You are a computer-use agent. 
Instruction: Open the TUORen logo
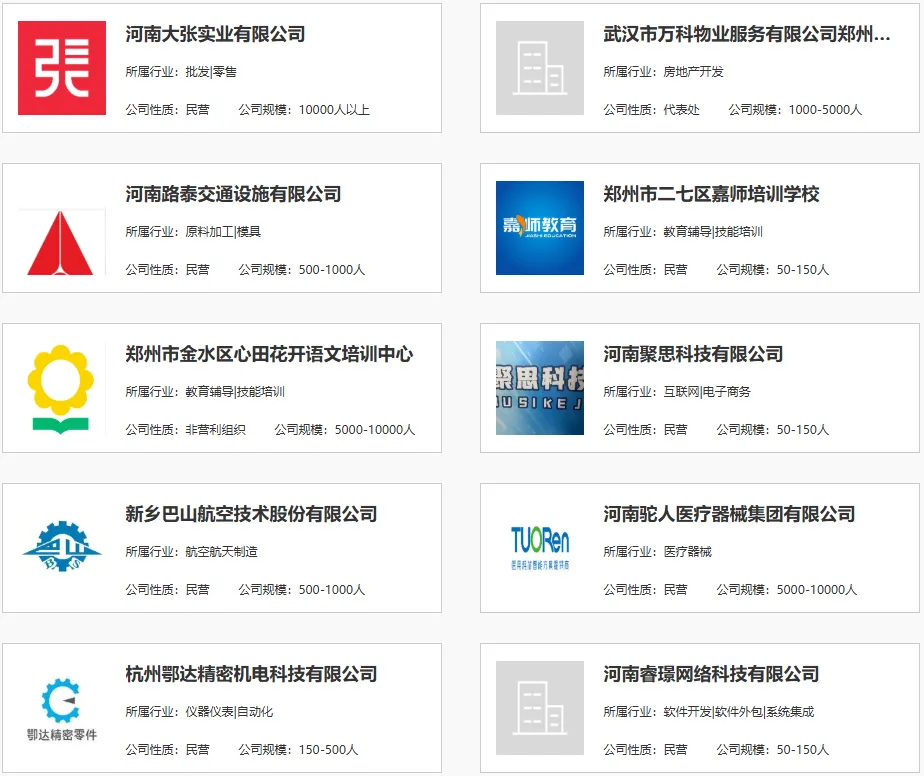[540, 548]
